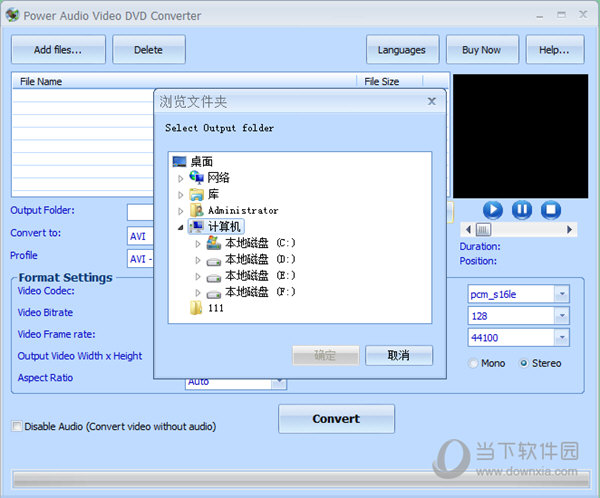
Task: Click the F: drive icon
Action: (x=214, y=294)
